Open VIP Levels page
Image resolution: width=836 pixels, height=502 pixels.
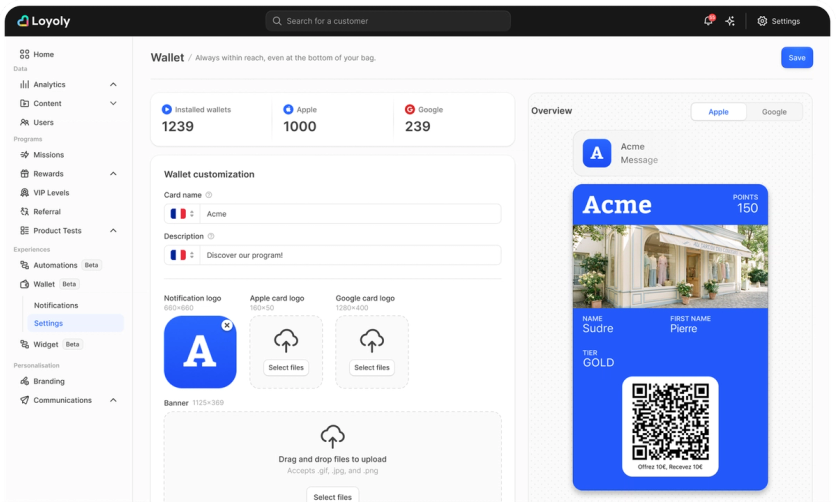45,193
